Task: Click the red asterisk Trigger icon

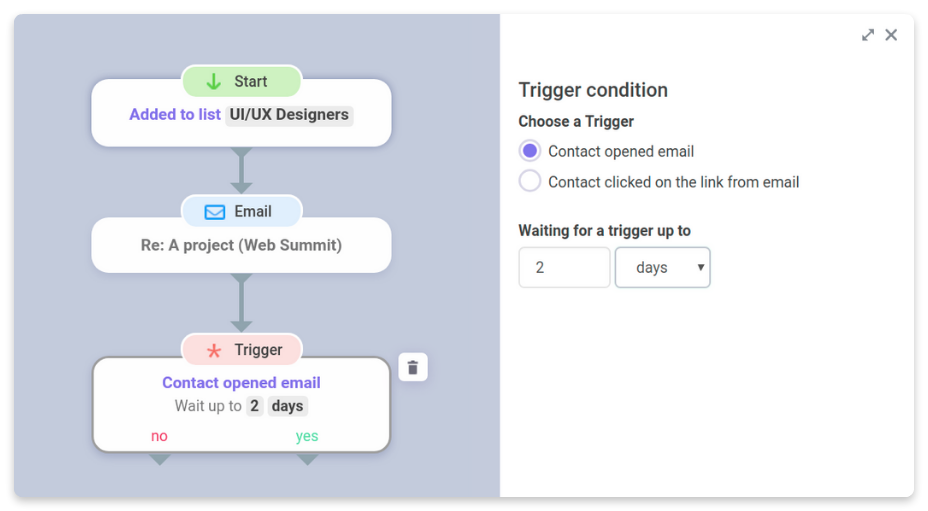Action: click(x=214, y=351)
